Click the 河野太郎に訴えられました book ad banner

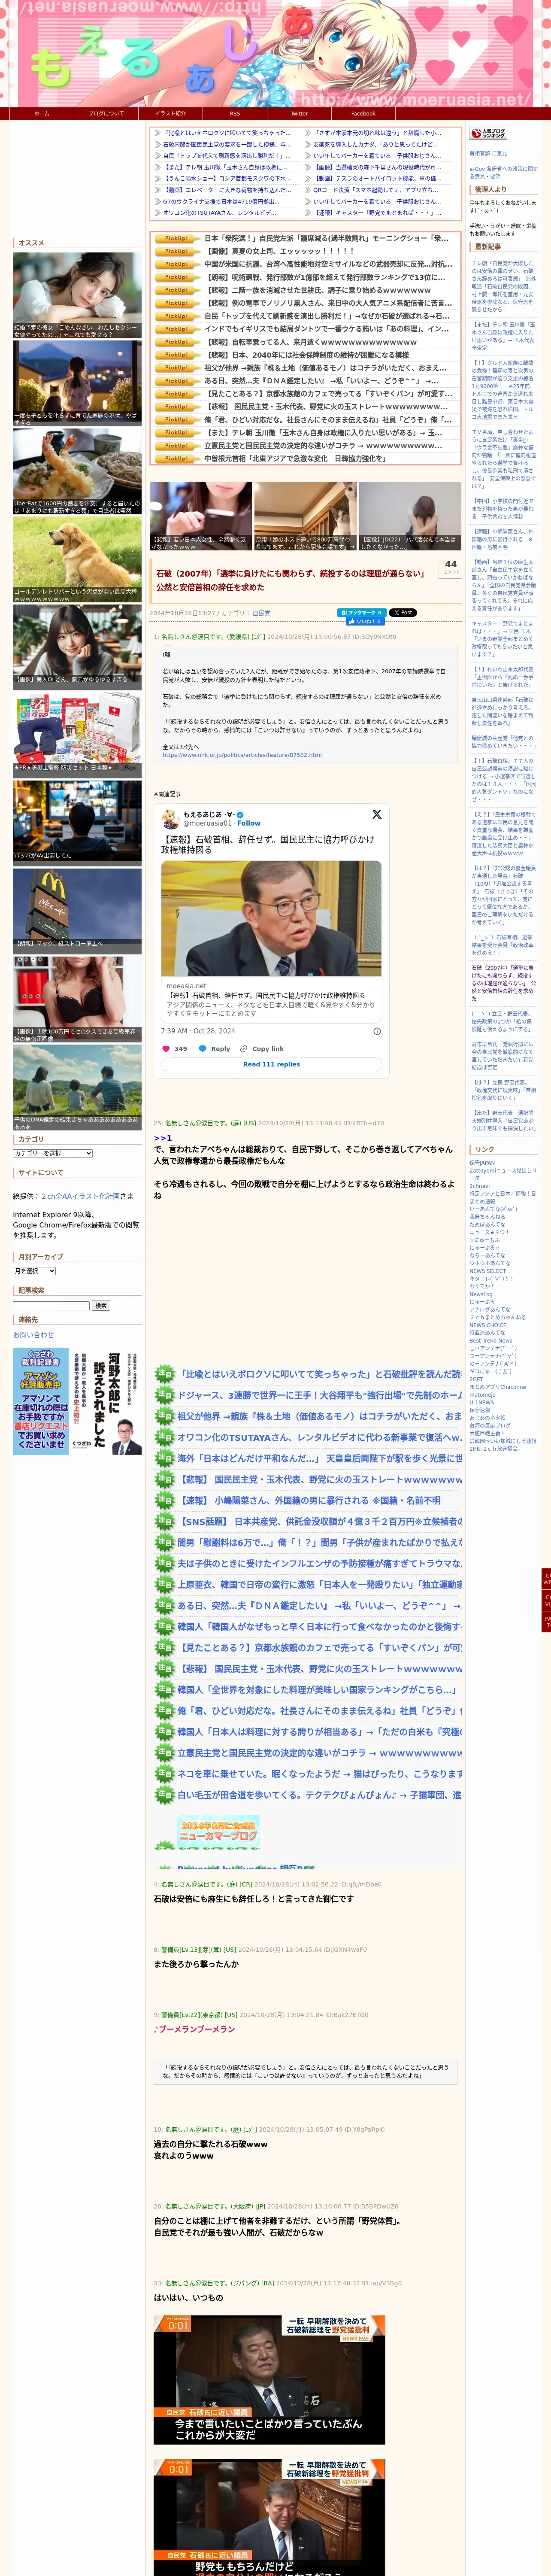coord(77,1401)
